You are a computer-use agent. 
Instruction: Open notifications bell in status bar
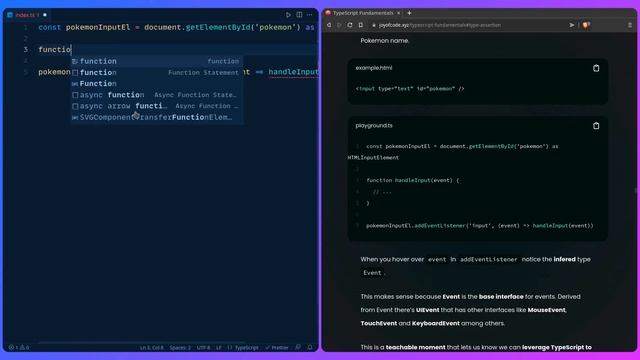click(x=310, y=347)
